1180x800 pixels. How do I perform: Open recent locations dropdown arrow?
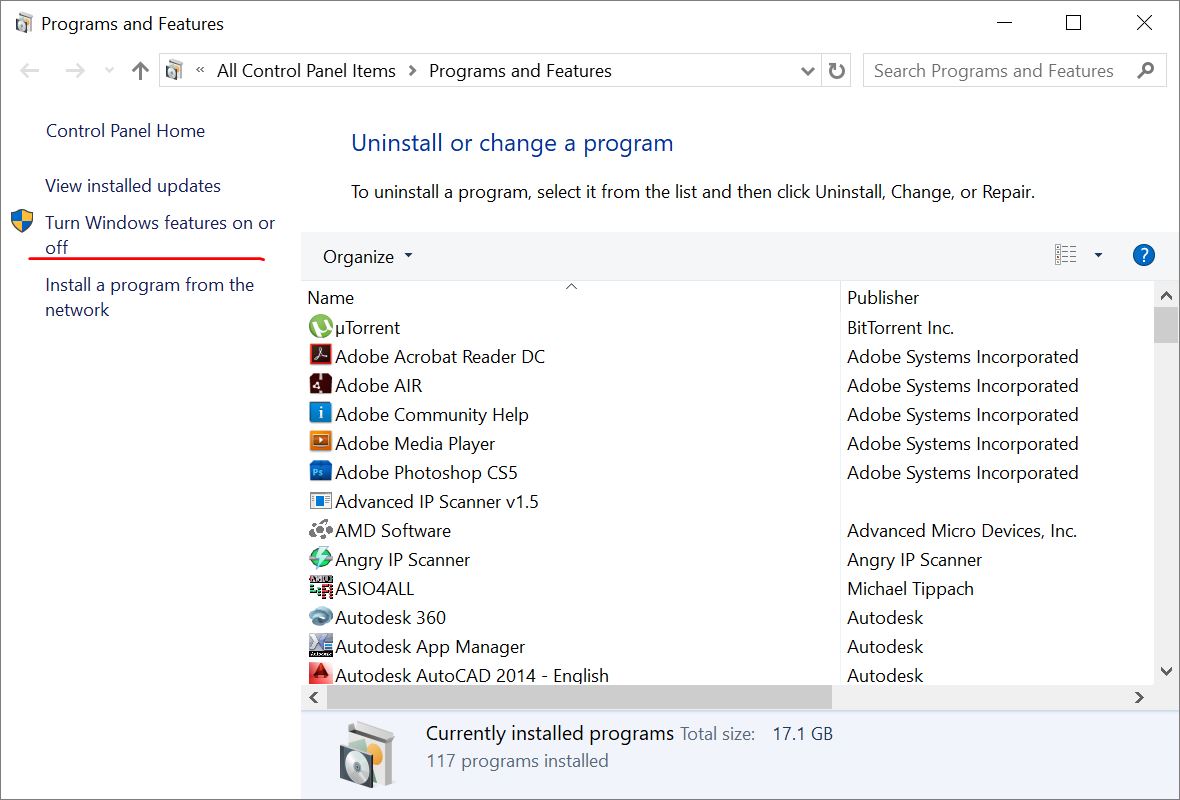click(109, 71)
